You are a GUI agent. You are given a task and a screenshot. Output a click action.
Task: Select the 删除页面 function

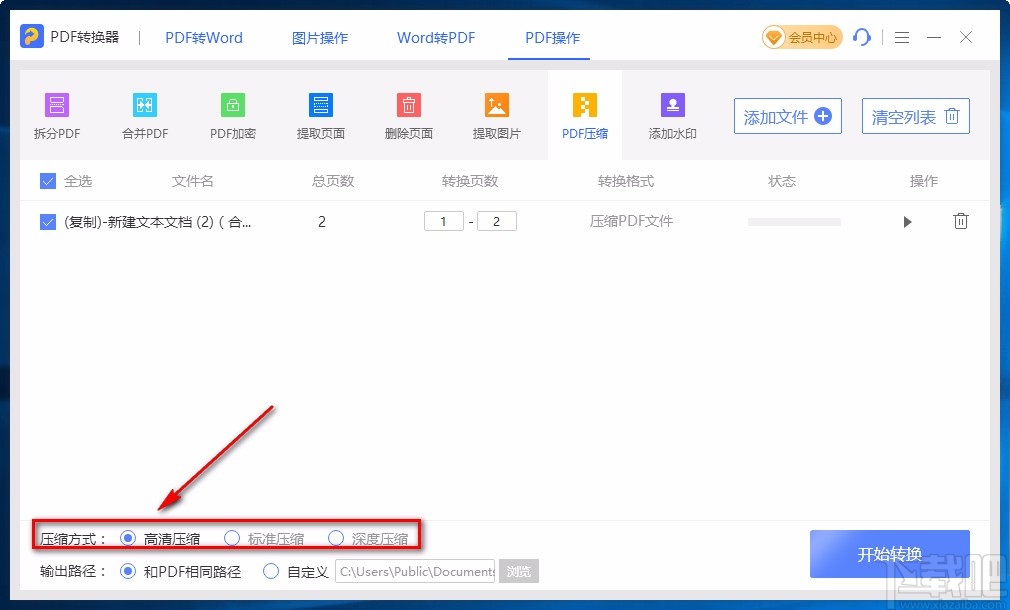click(408, 114)
